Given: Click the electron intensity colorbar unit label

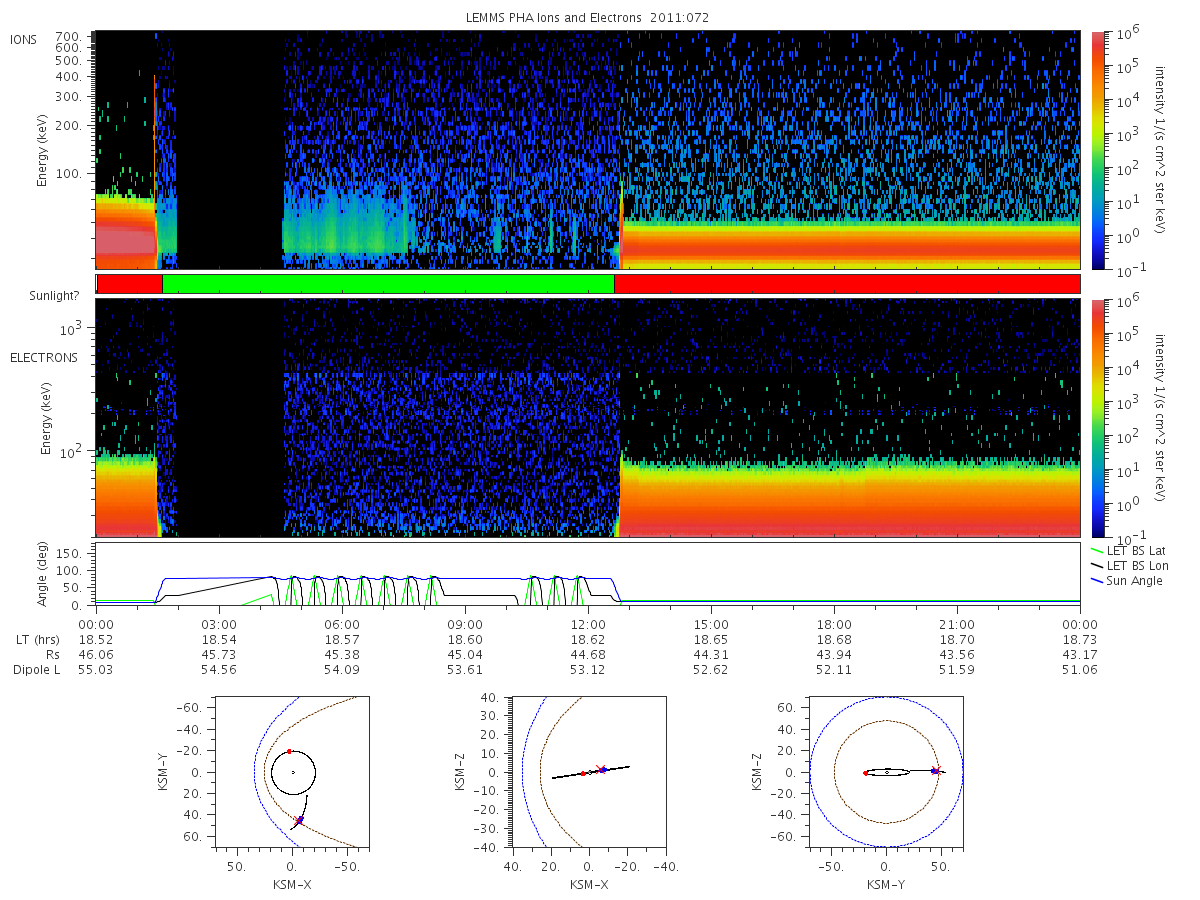Looking at the screenshot, I should (1160, 417).
